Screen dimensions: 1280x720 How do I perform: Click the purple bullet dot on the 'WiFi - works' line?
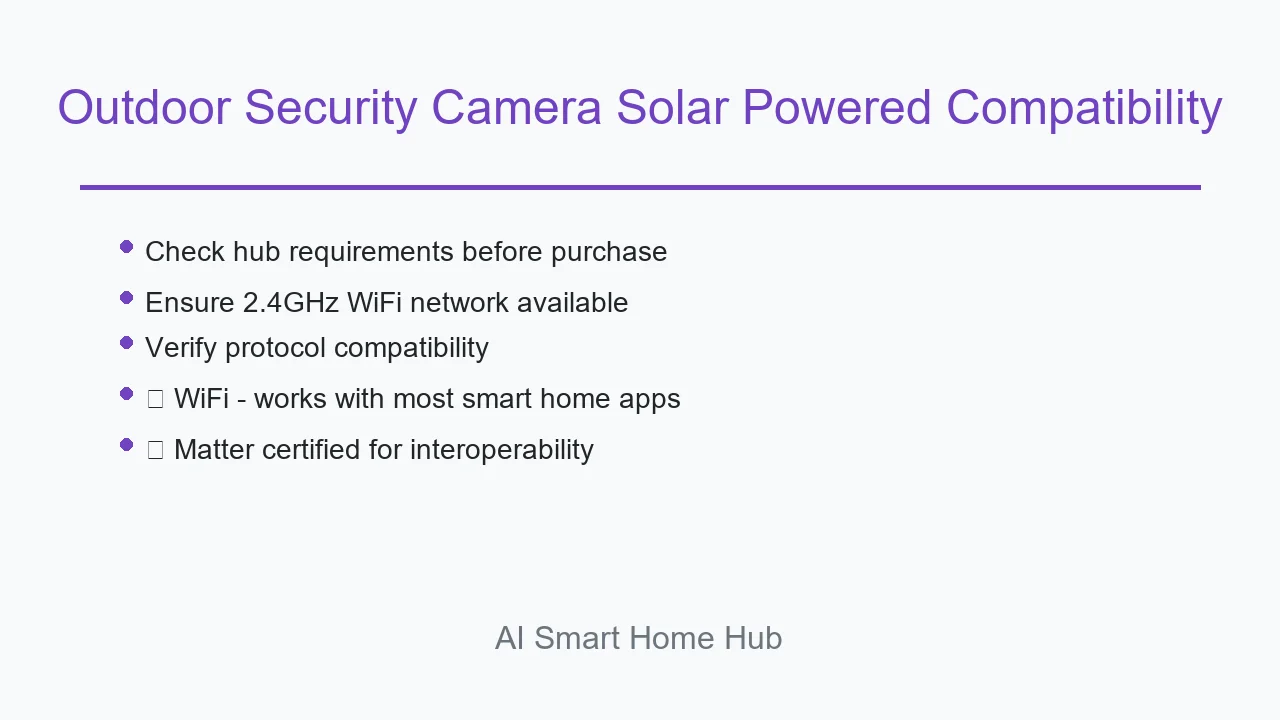[126, 394]
